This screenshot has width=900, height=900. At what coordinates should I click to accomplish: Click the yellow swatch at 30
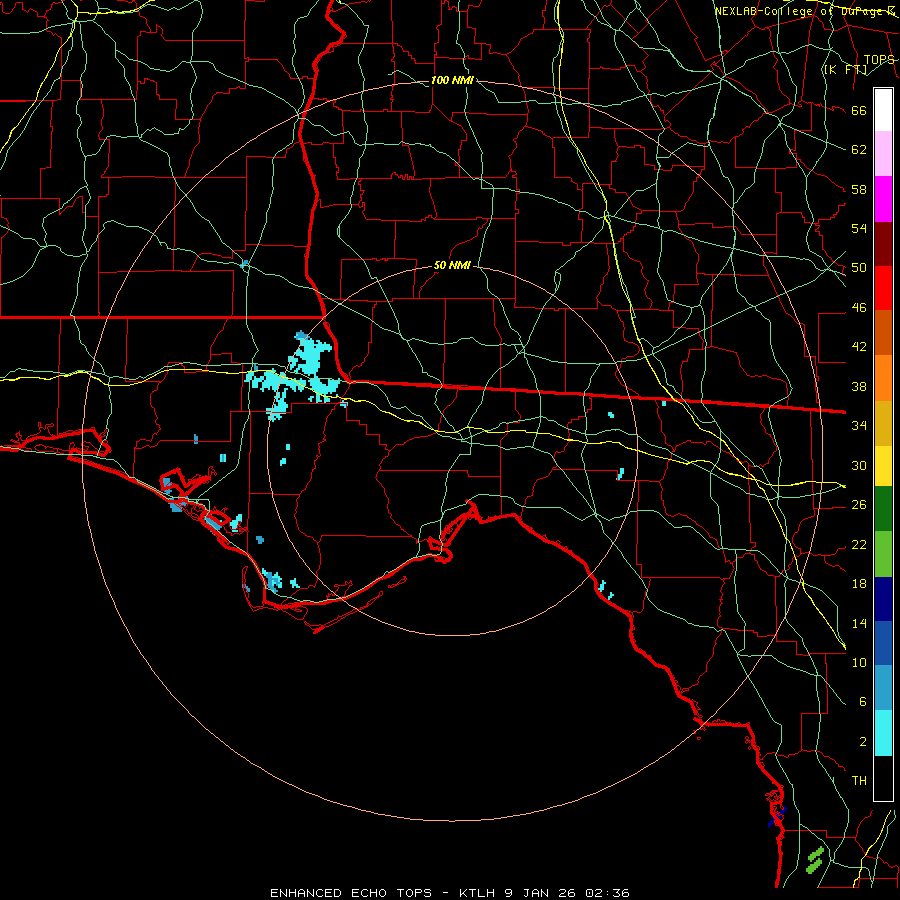(883, 466)
